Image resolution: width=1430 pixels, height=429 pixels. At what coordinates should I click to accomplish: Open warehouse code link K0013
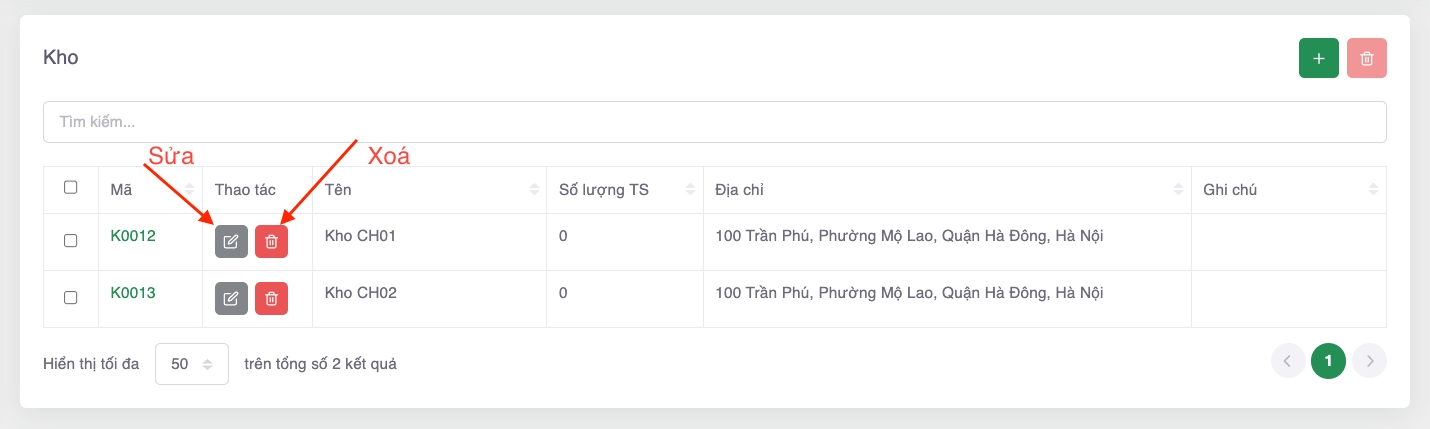click(133, 293)
